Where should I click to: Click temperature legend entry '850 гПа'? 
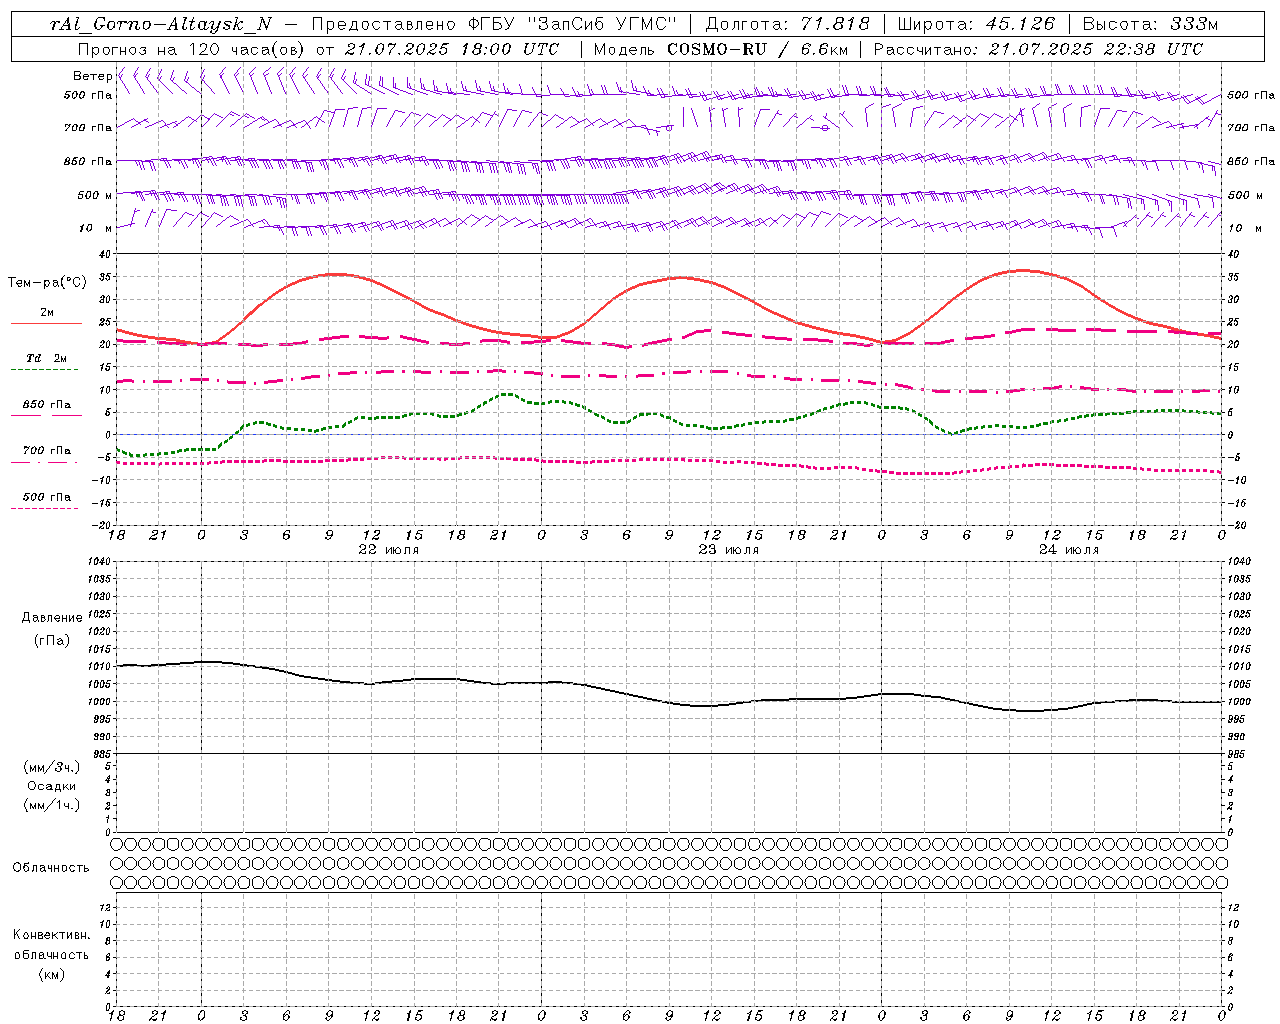47,405
